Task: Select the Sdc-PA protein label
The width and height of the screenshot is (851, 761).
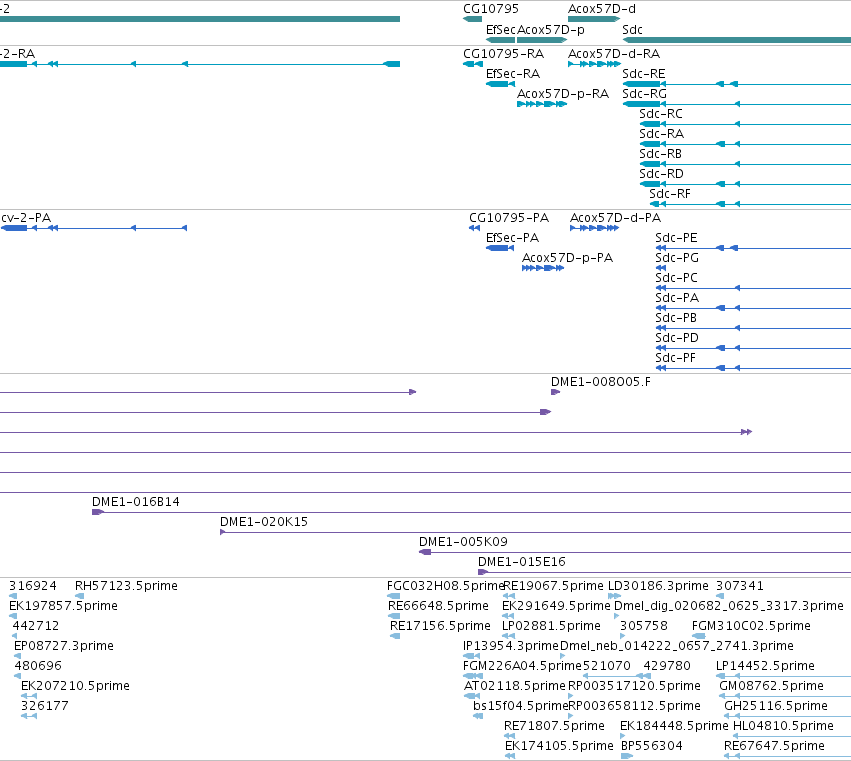Action: 677,299
